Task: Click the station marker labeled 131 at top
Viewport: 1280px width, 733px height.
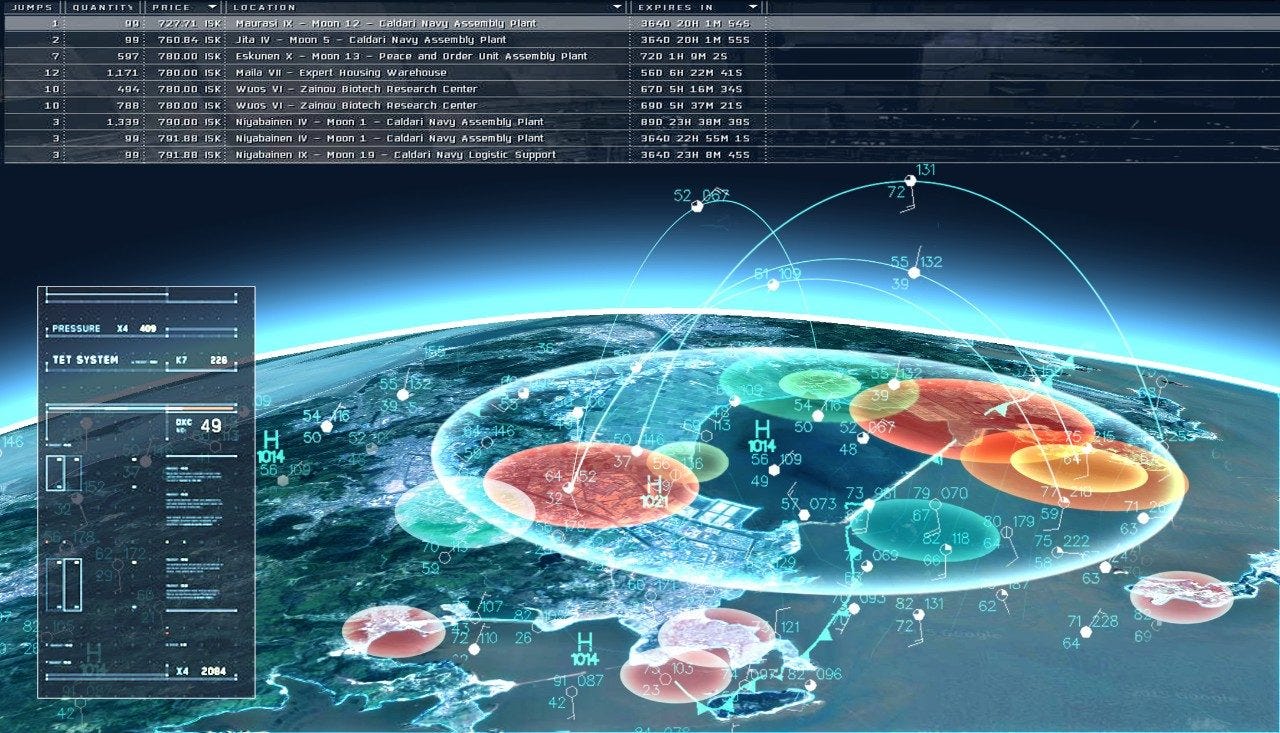Action: pyautogui.click(x=909, y=181)
